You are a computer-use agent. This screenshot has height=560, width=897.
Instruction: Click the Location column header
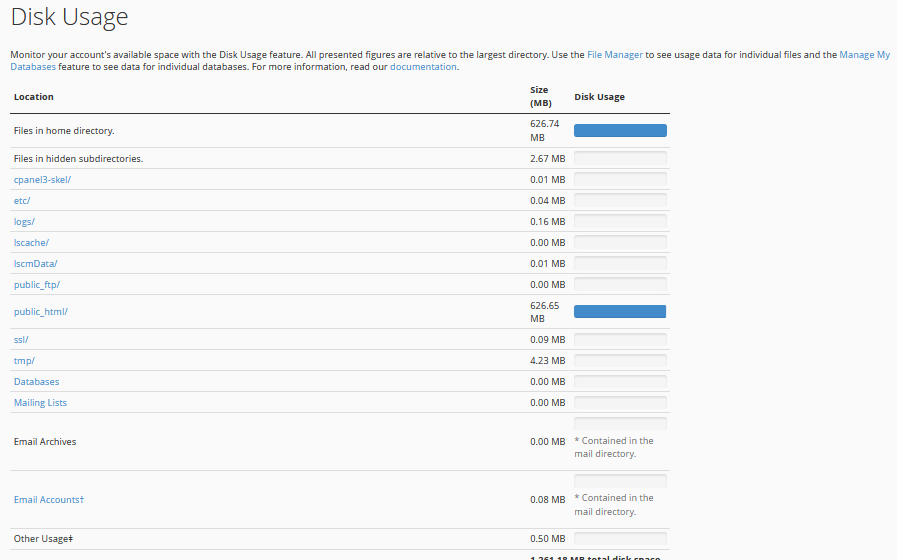pos(34,97)
